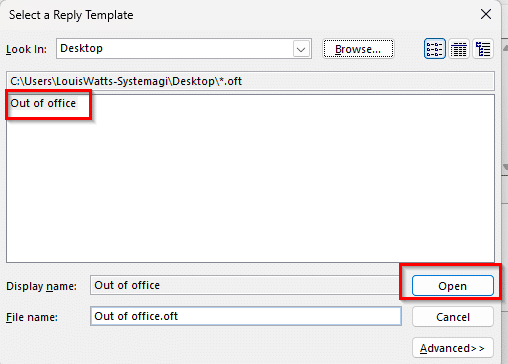This screenshot has height=364, width=508.
Task: Click the Look In label
Action: pos(26,49)
